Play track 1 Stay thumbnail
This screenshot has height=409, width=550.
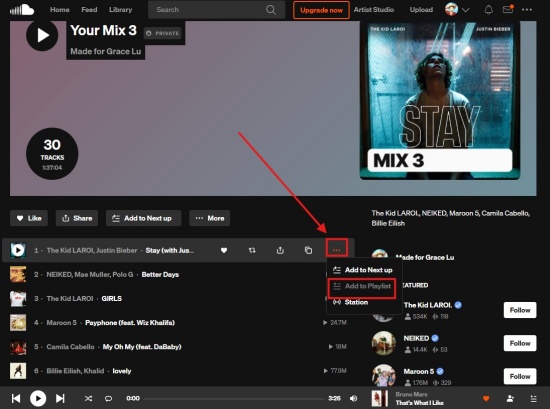pos(18,250)
